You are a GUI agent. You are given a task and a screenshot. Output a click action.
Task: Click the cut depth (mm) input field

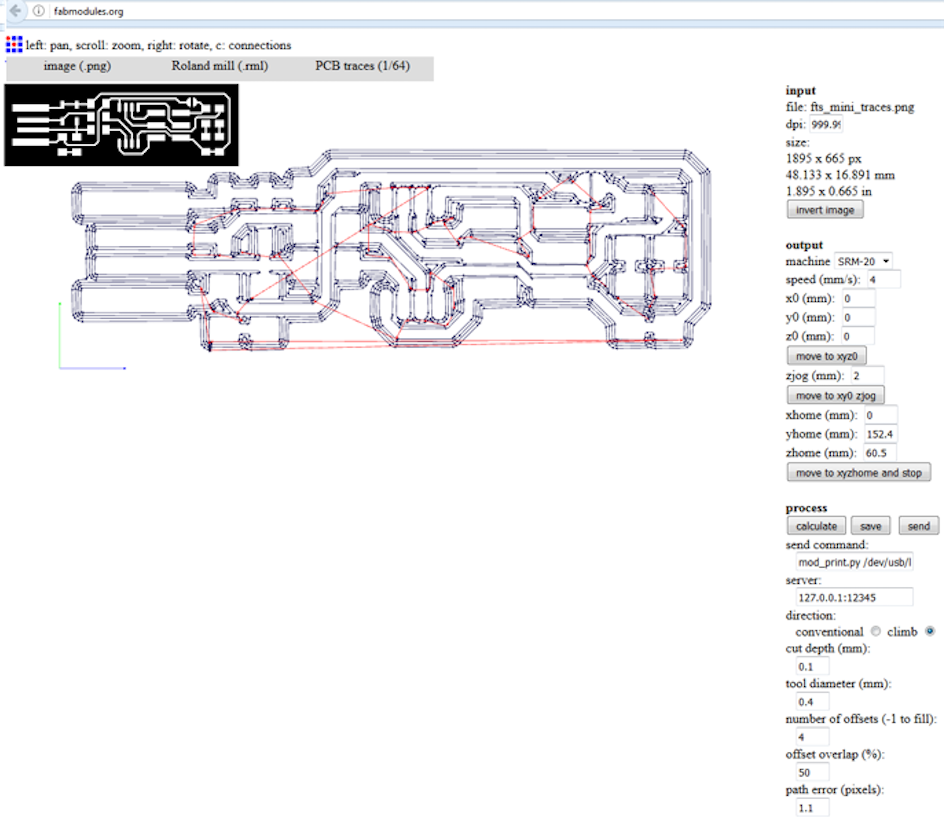pyautogui.click(x=812, y=666)
